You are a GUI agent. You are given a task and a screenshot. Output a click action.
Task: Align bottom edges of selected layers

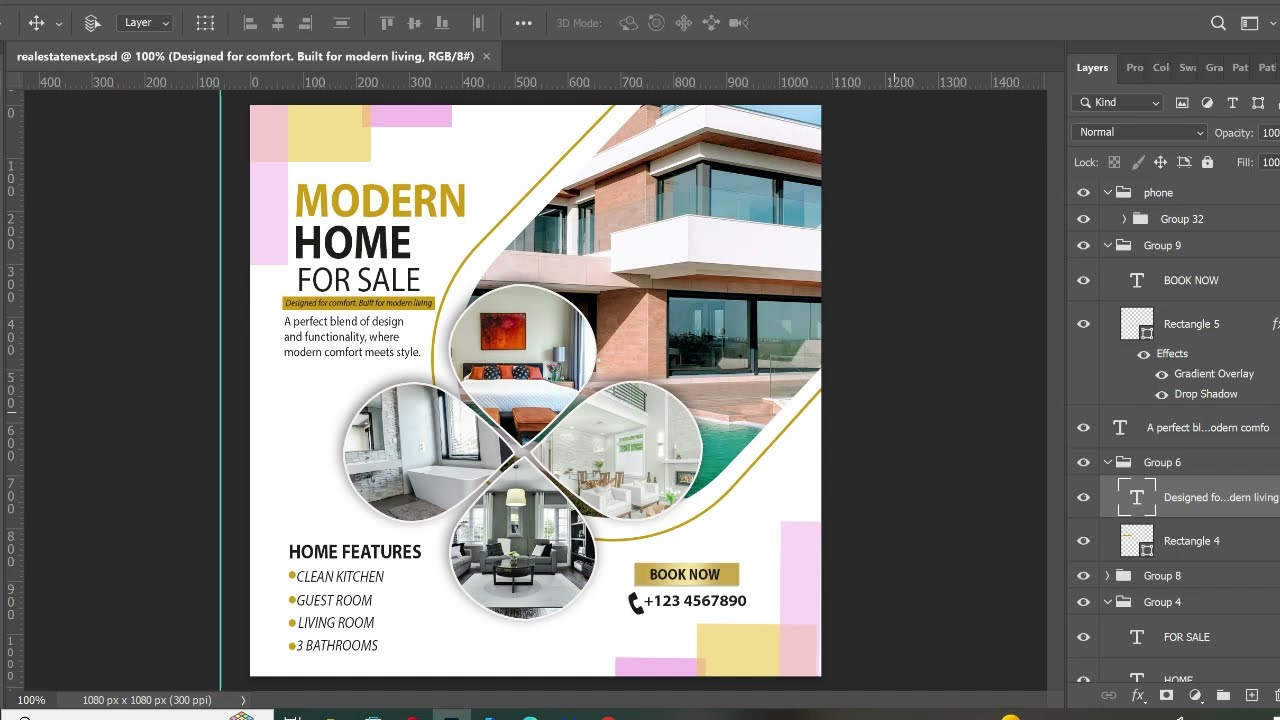pyautogui.click(x=440, y=22)
